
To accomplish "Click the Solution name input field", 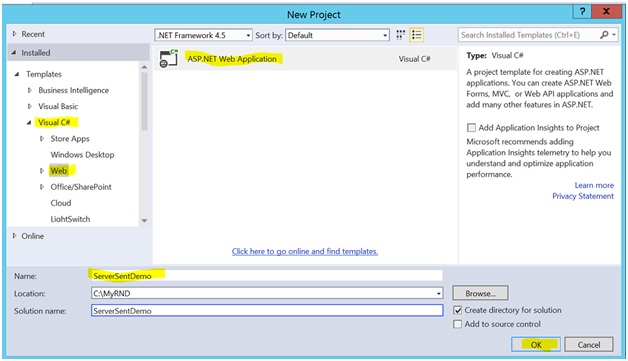I will [267, 311].
